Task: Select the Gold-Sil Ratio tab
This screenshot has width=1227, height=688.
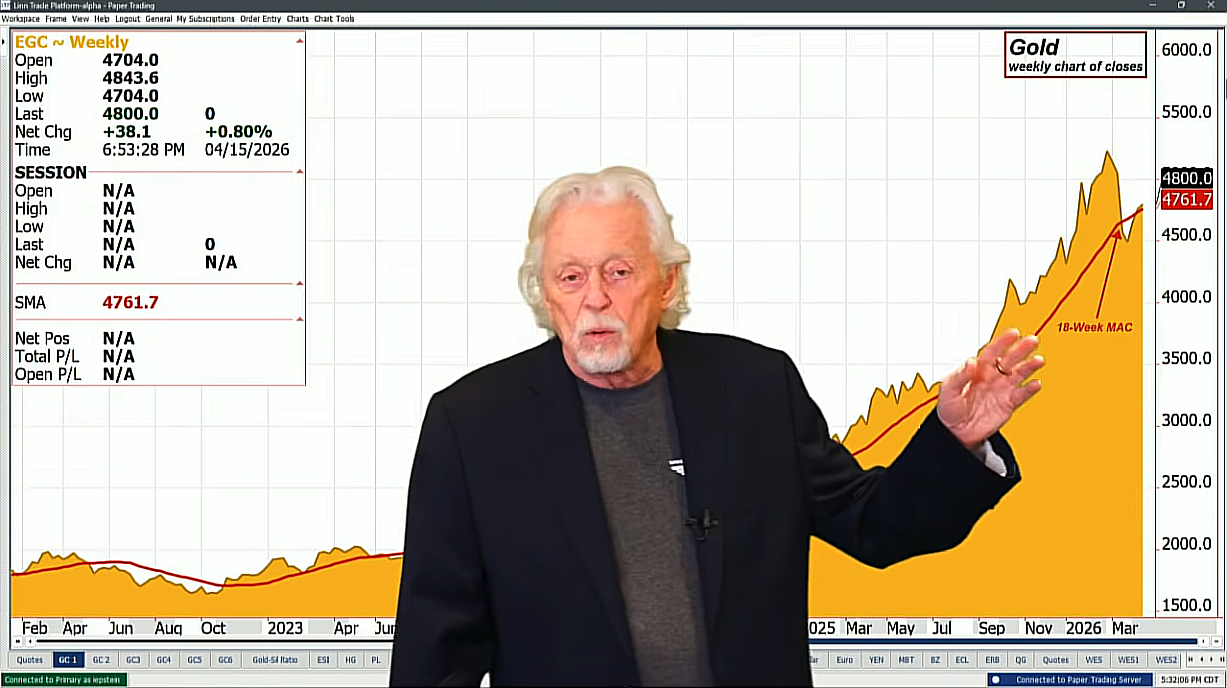Action: 274,660
